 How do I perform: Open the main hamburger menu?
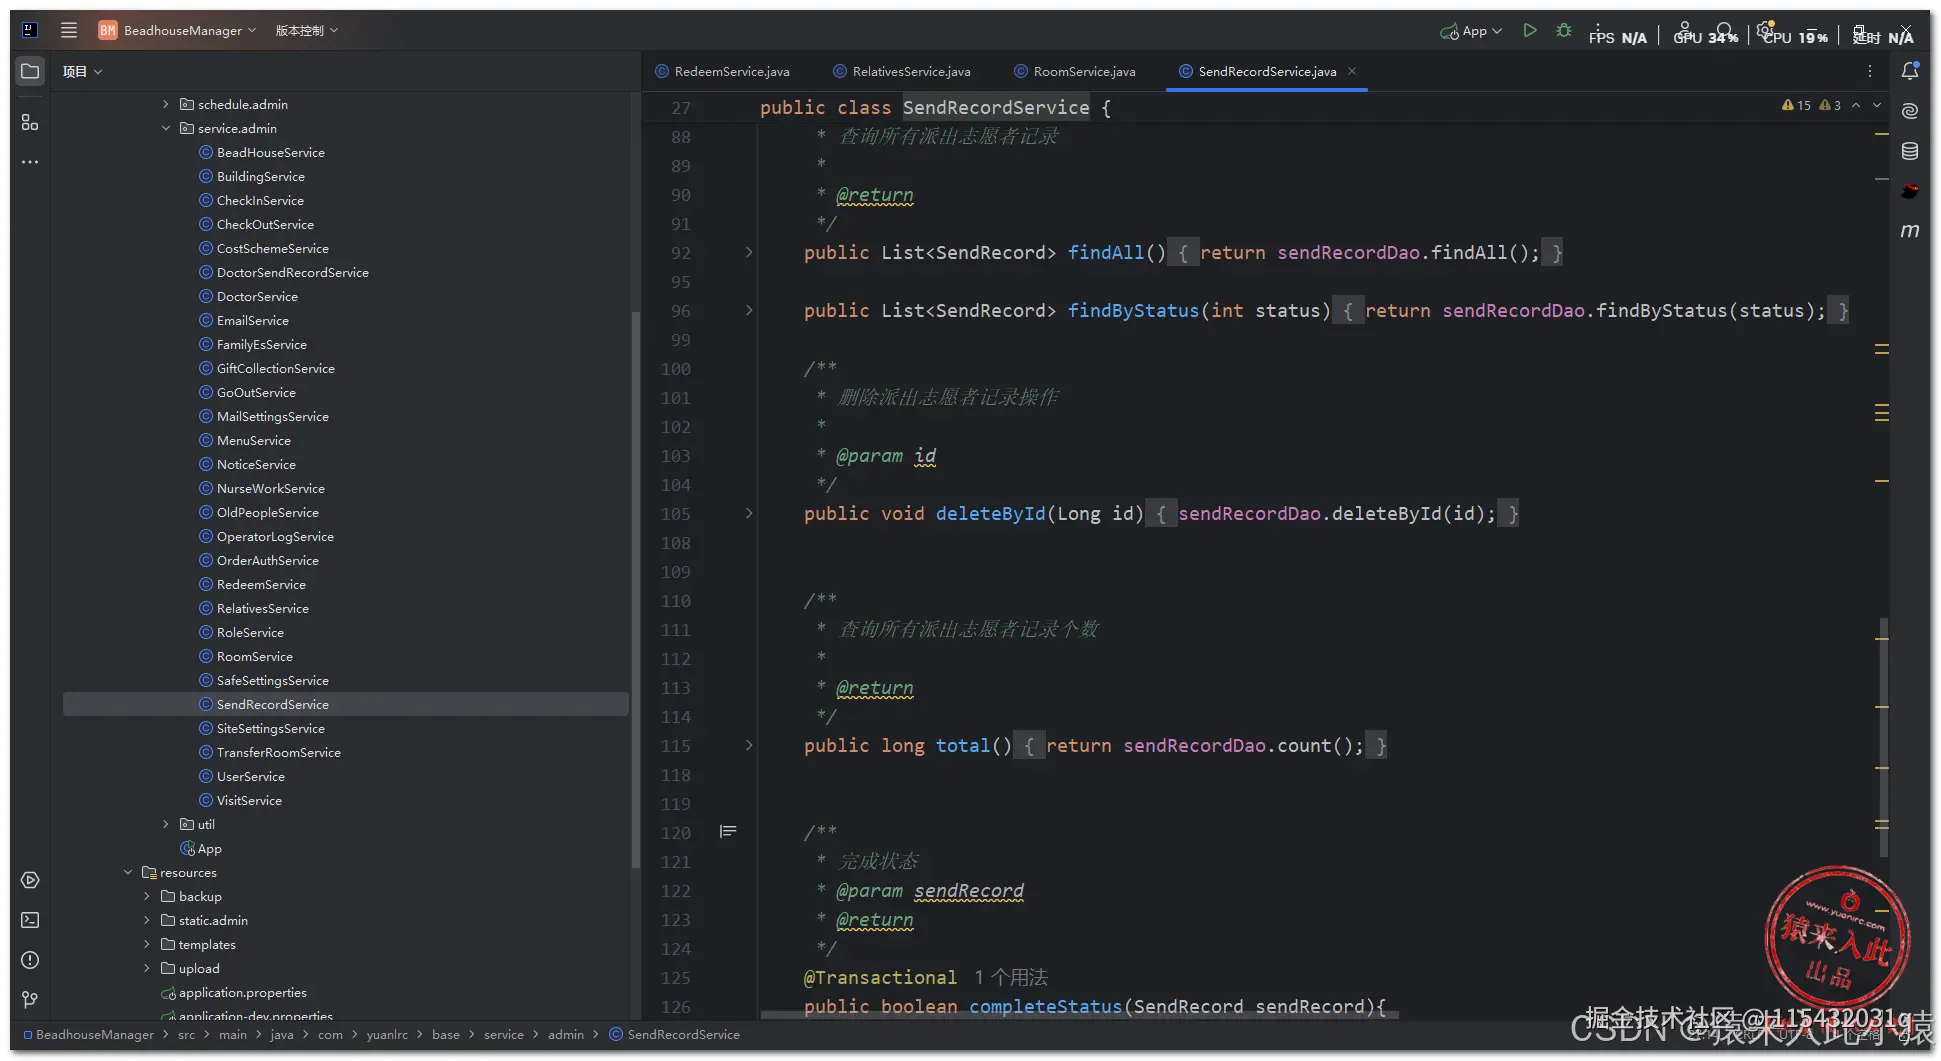click(68, 30)
